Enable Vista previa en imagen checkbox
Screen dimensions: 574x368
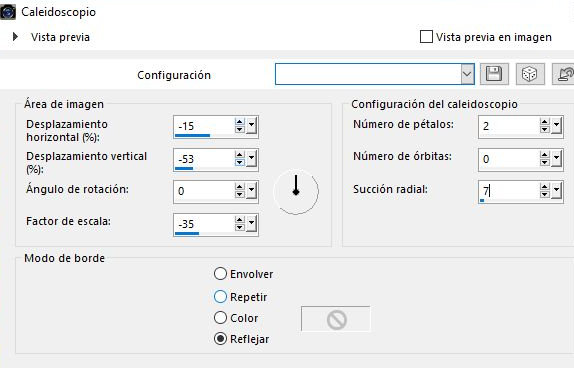coord(426,37)
